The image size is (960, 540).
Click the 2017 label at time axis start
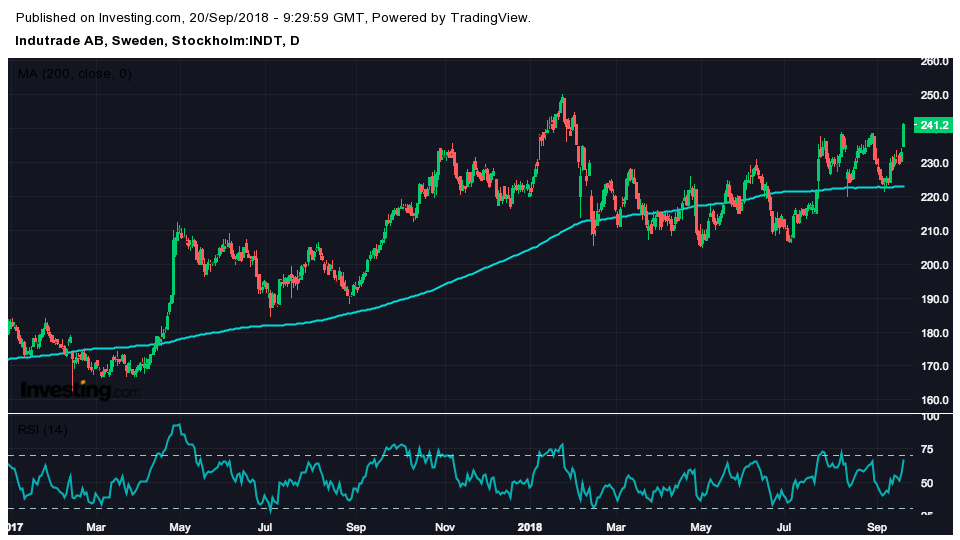point(13,526)
